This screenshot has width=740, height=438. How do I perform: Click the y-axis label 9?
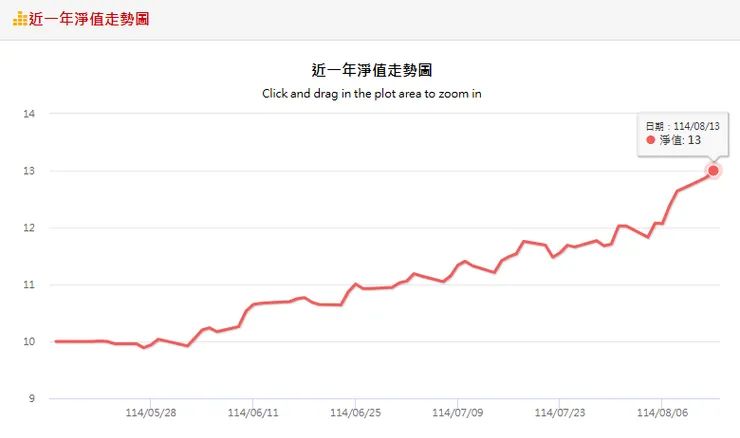coord(32,398)
